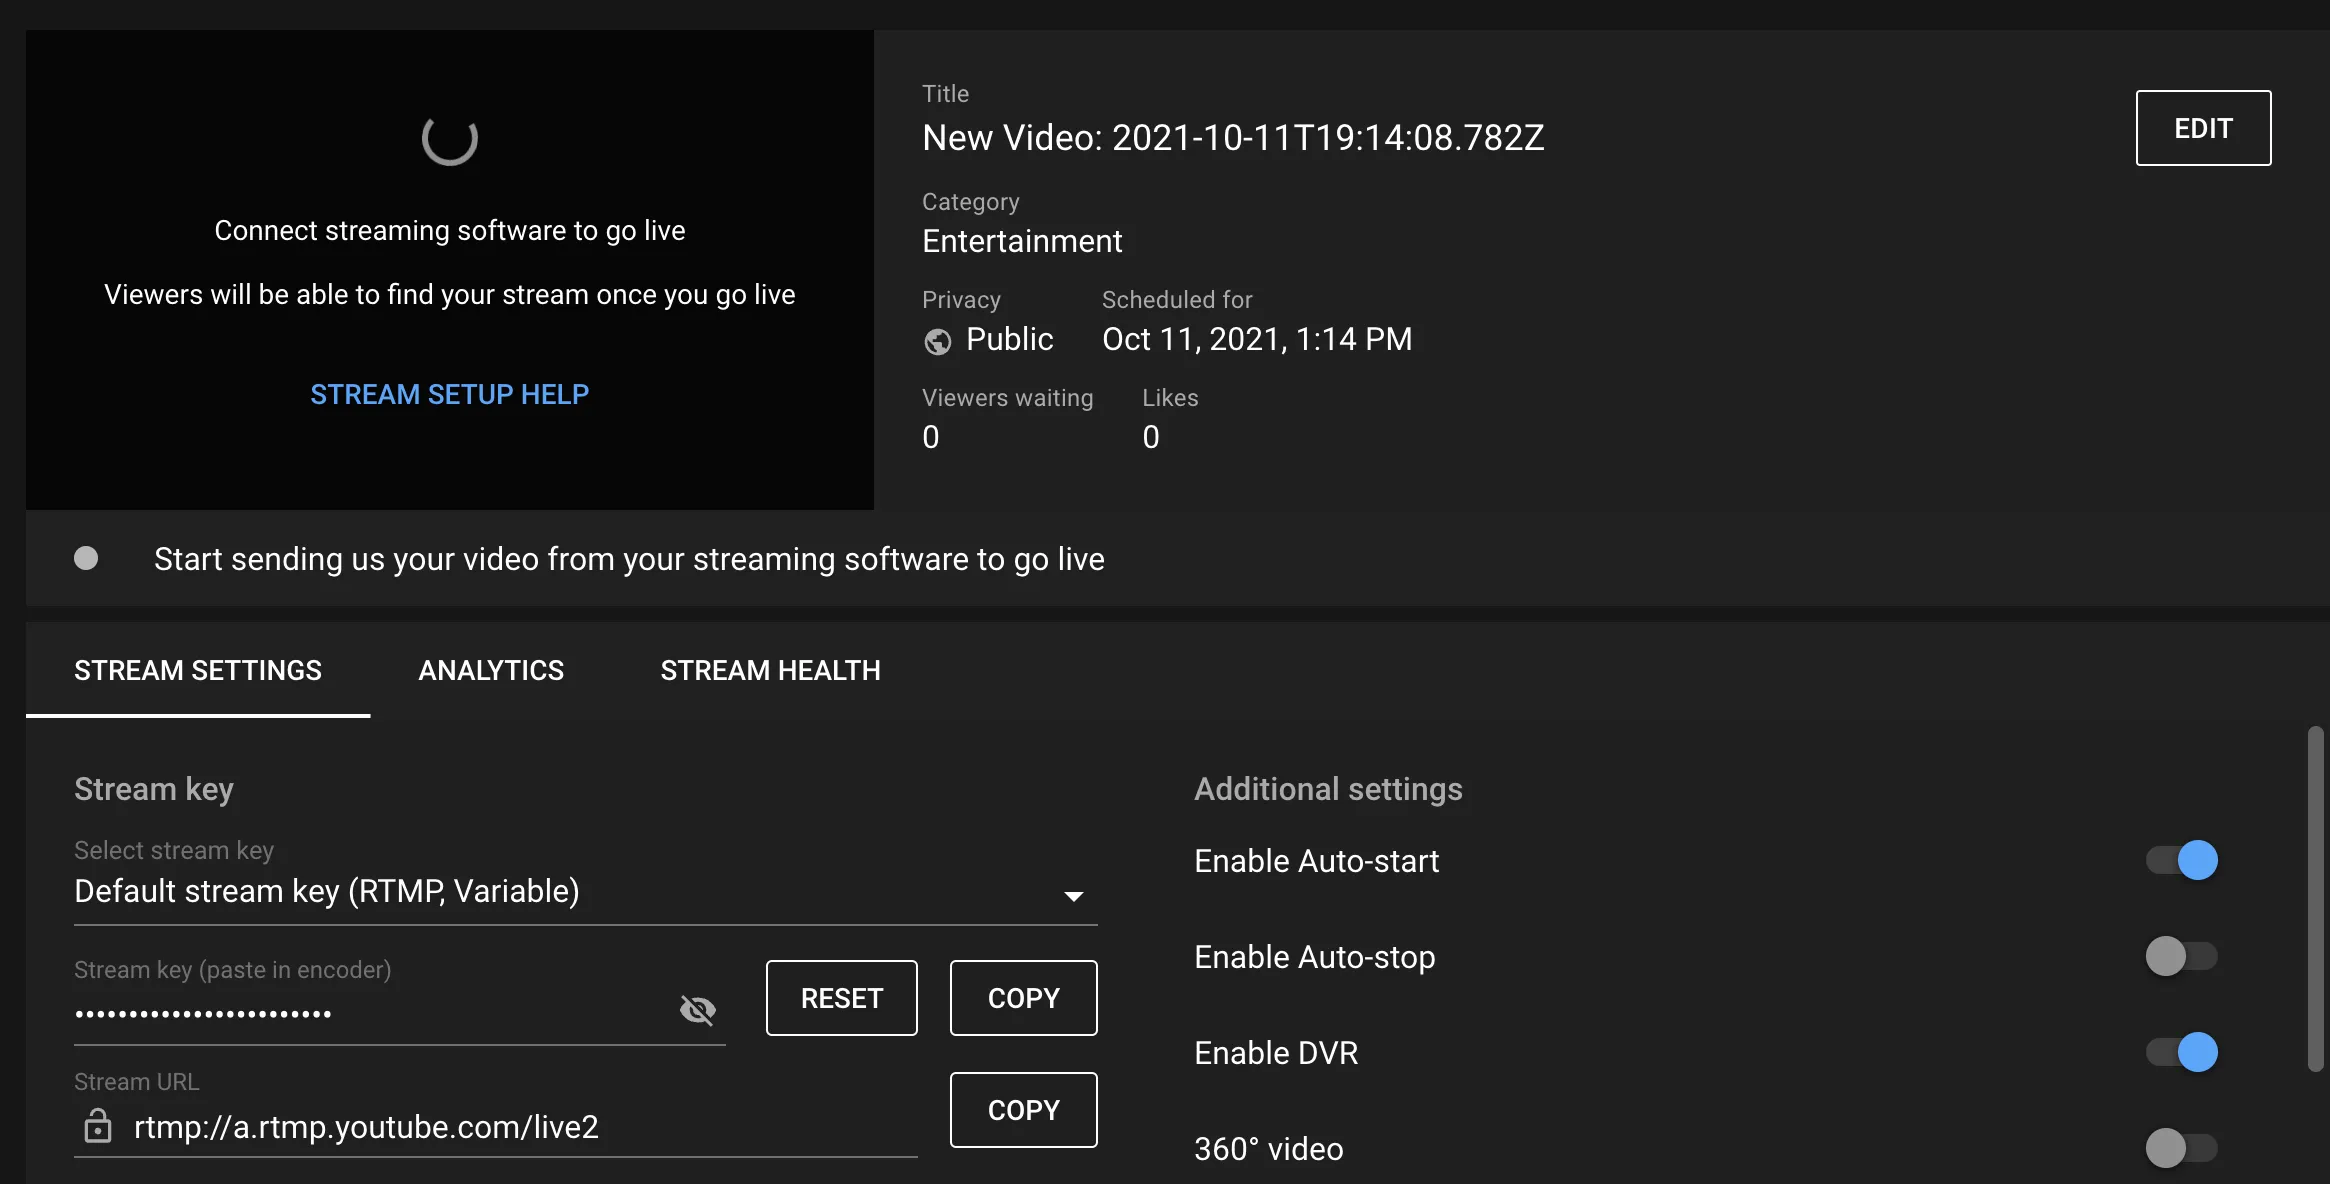Click the lock icon beside Stream URL
Image resolution: width=2330 pixels, height=1184 pixels.
97,1126
